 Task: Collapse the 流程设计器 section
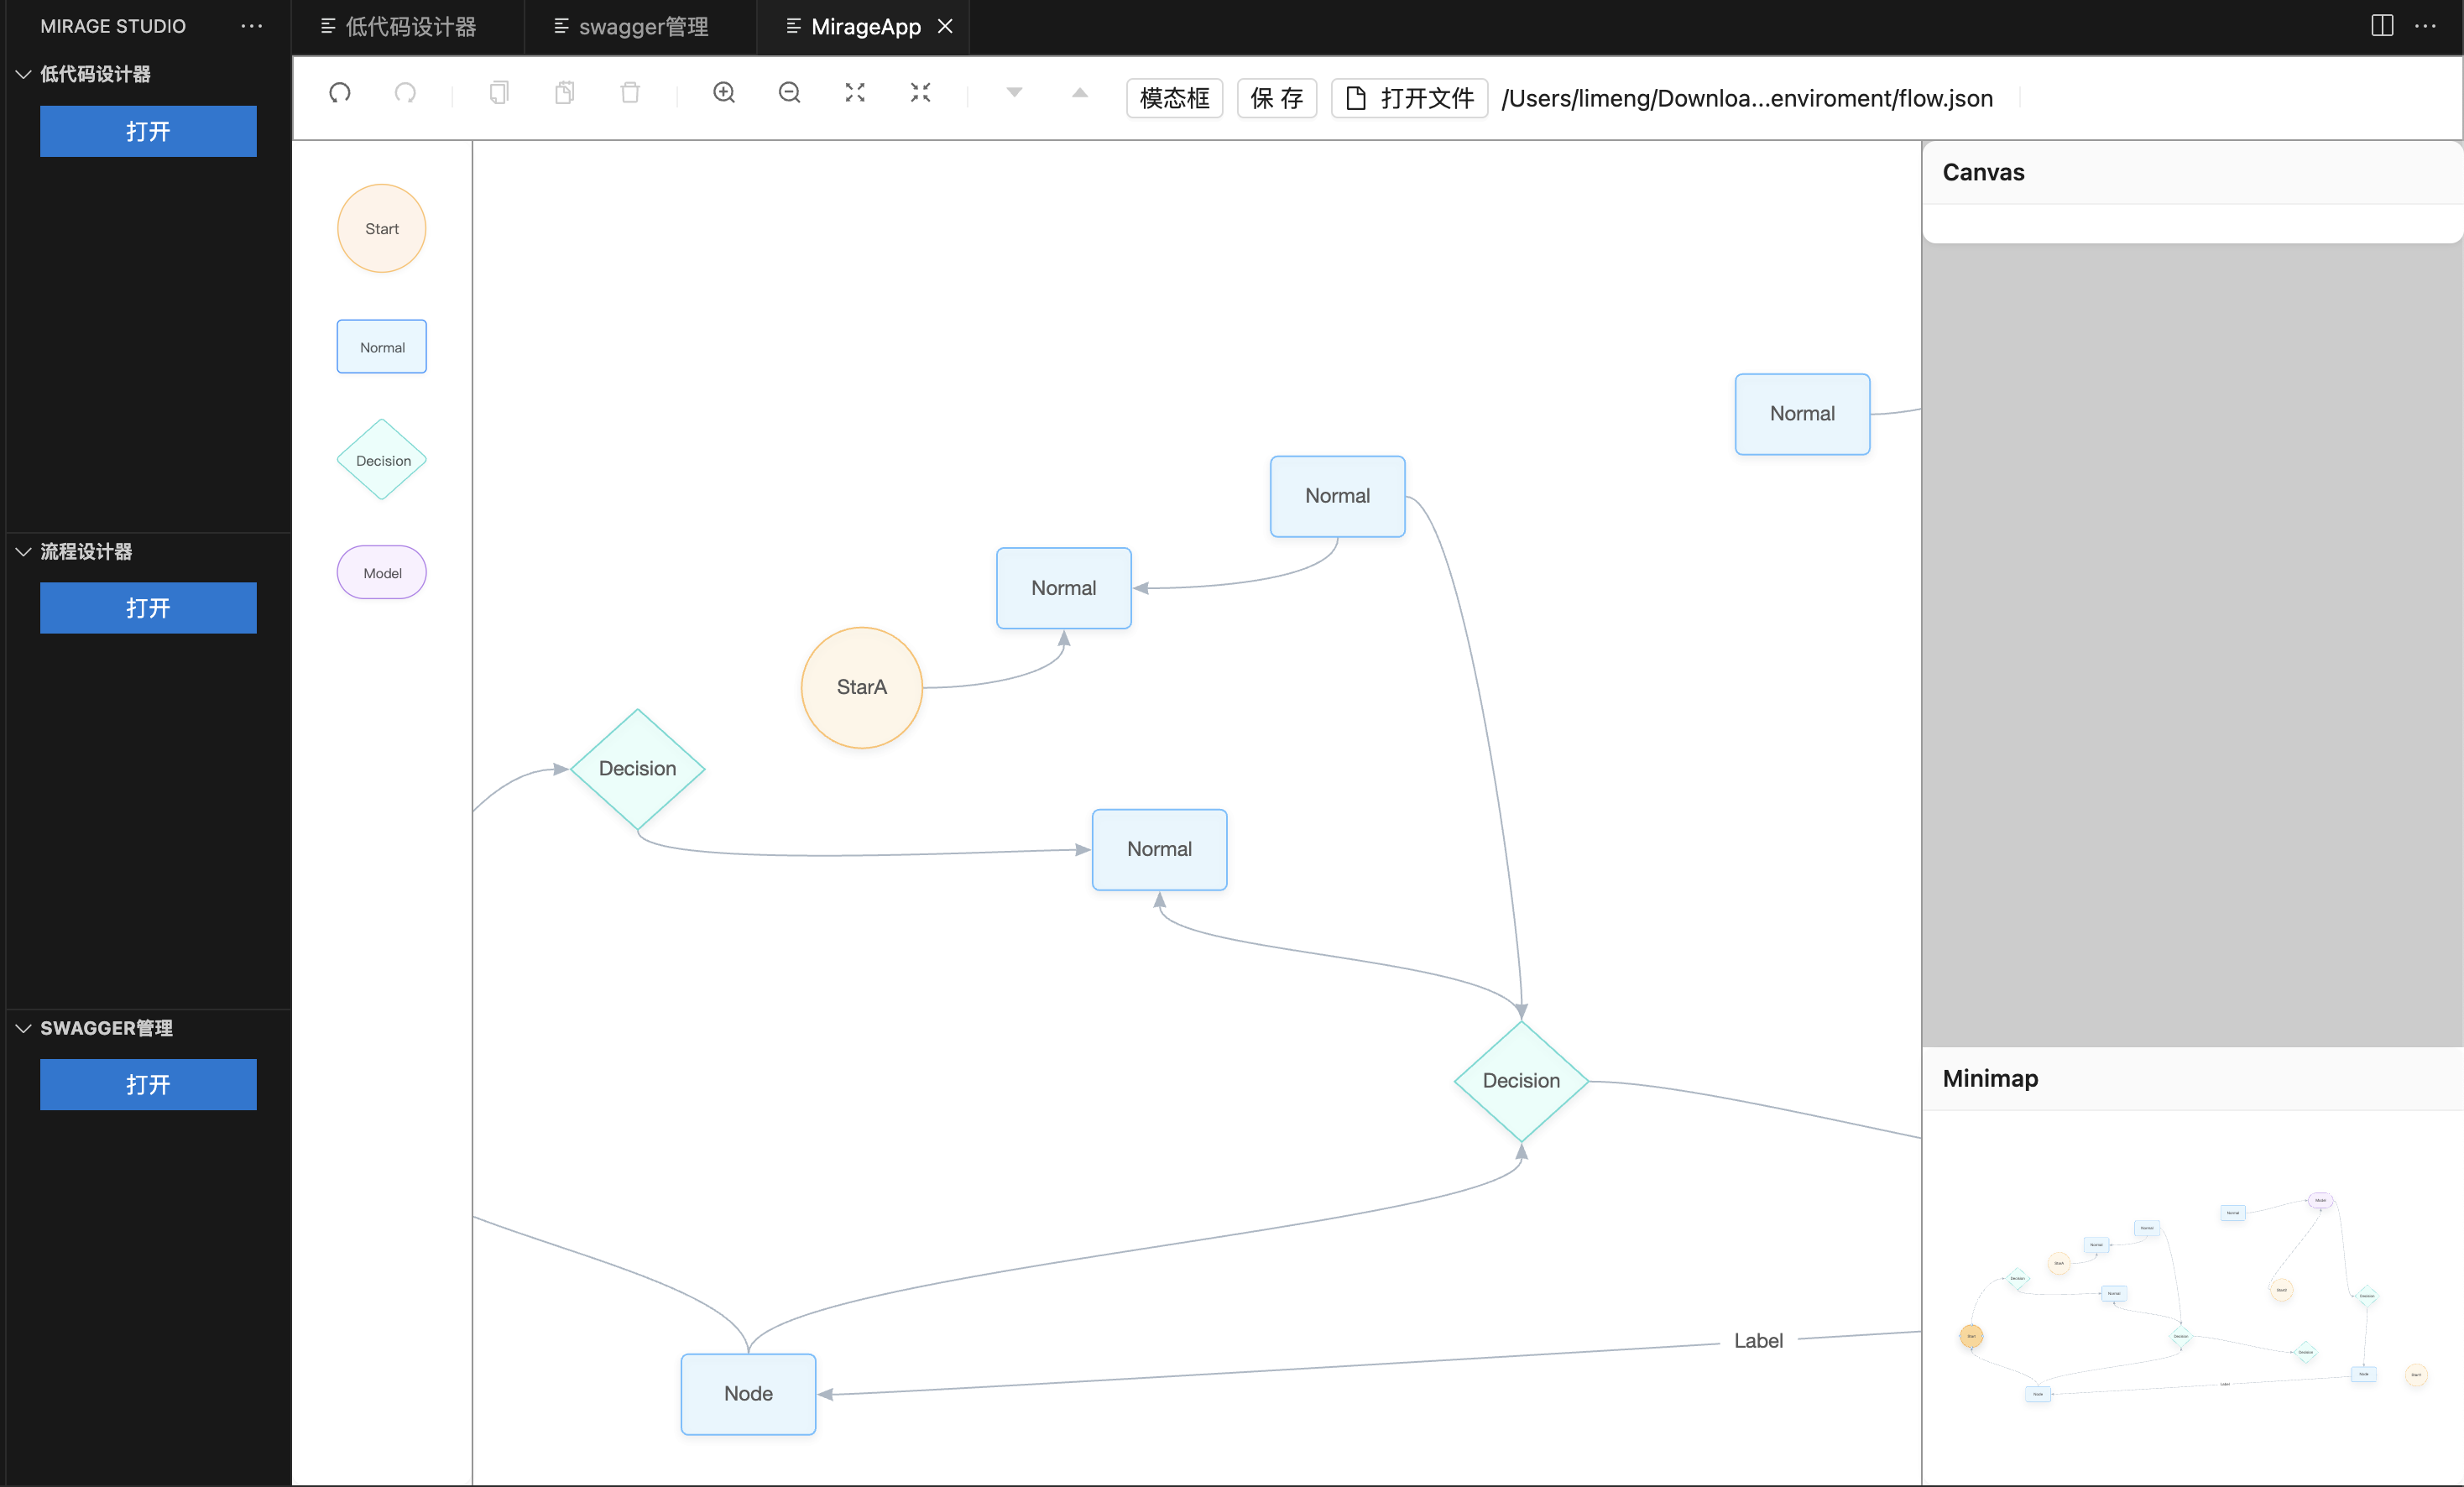point(24,552)
